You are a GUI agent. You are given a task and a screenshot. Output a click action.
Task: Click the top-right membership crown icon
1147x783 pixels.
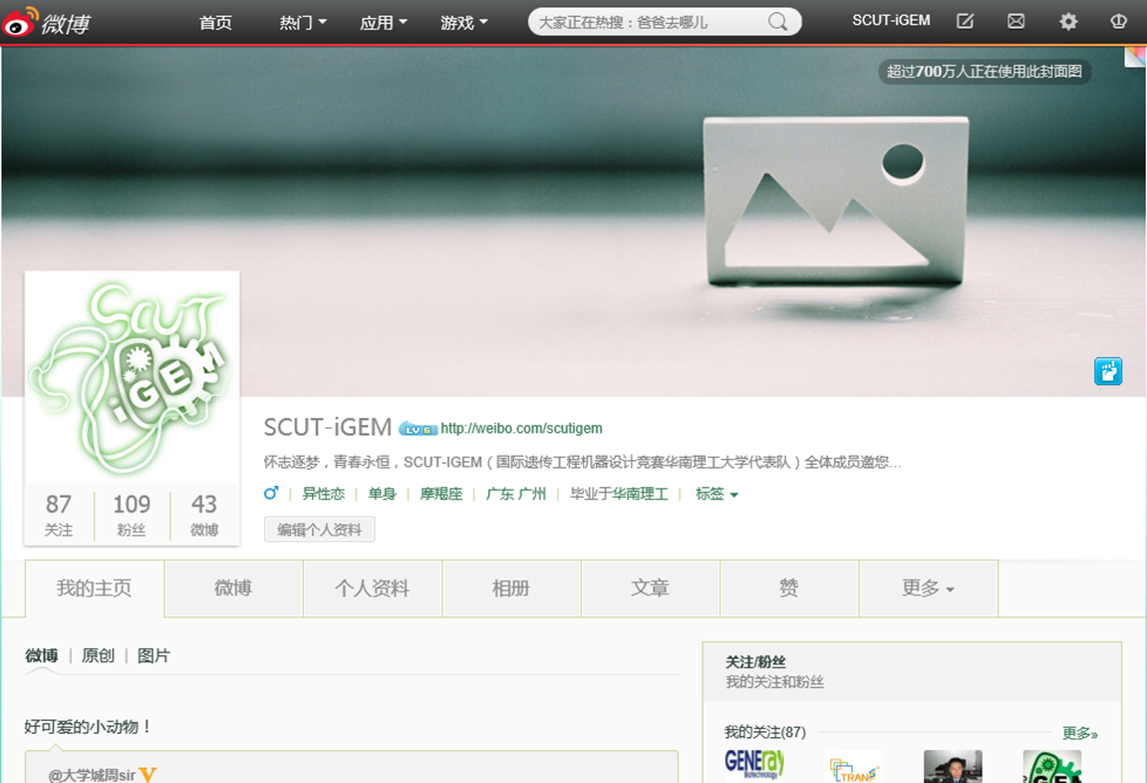coord(1118,21)
